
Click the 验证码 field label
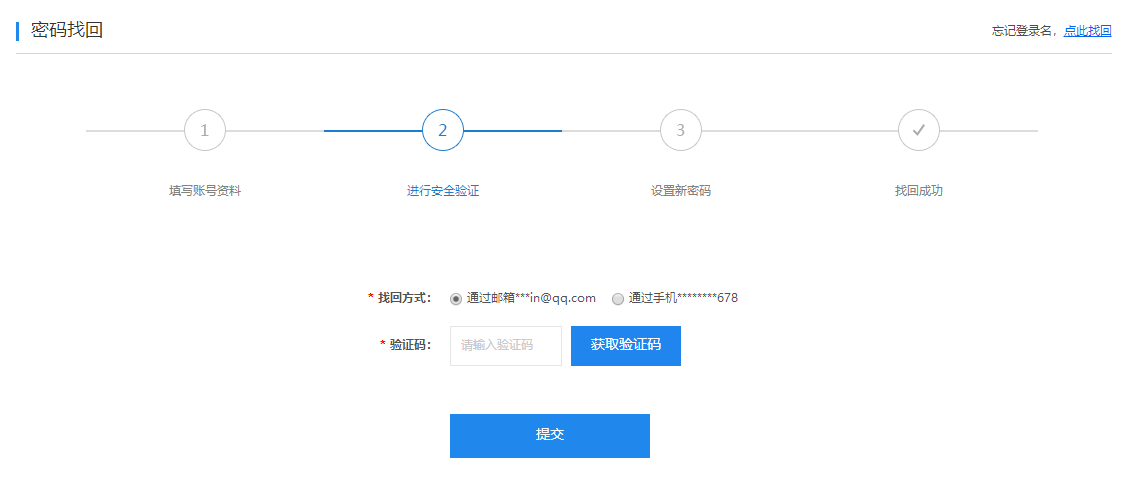click(410, 345)
